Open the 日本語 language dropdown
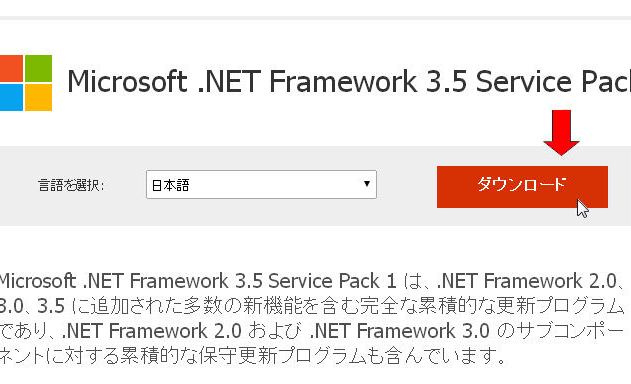The image size is (631, 384). pos(261,184)
